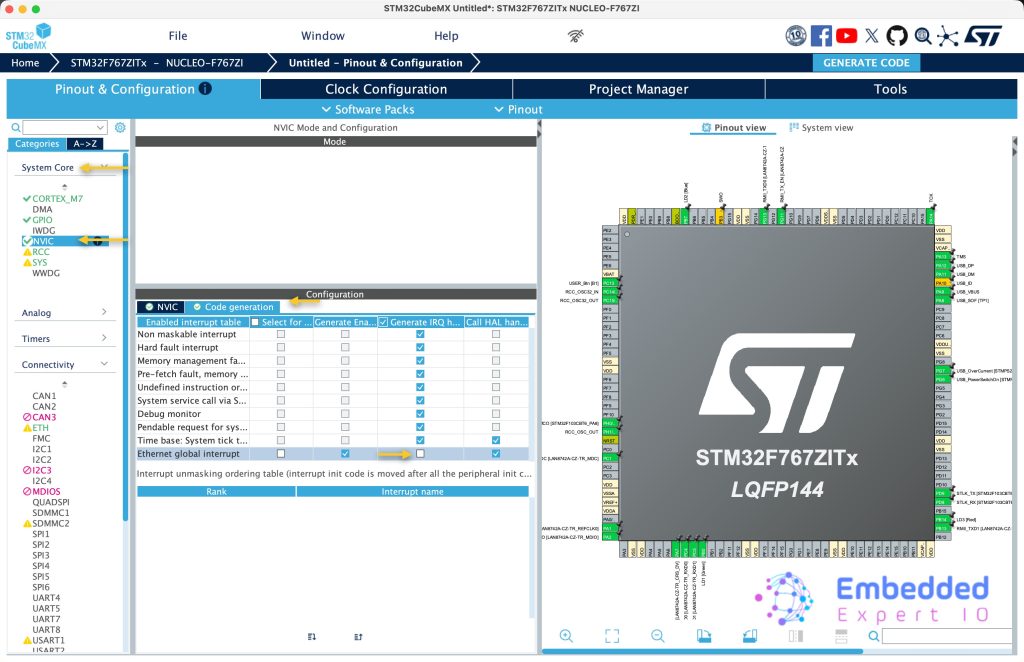Viewport: 1024px width, 662px height.
Task: Select ETH in Connectivity list
Action: pos(41,428)
